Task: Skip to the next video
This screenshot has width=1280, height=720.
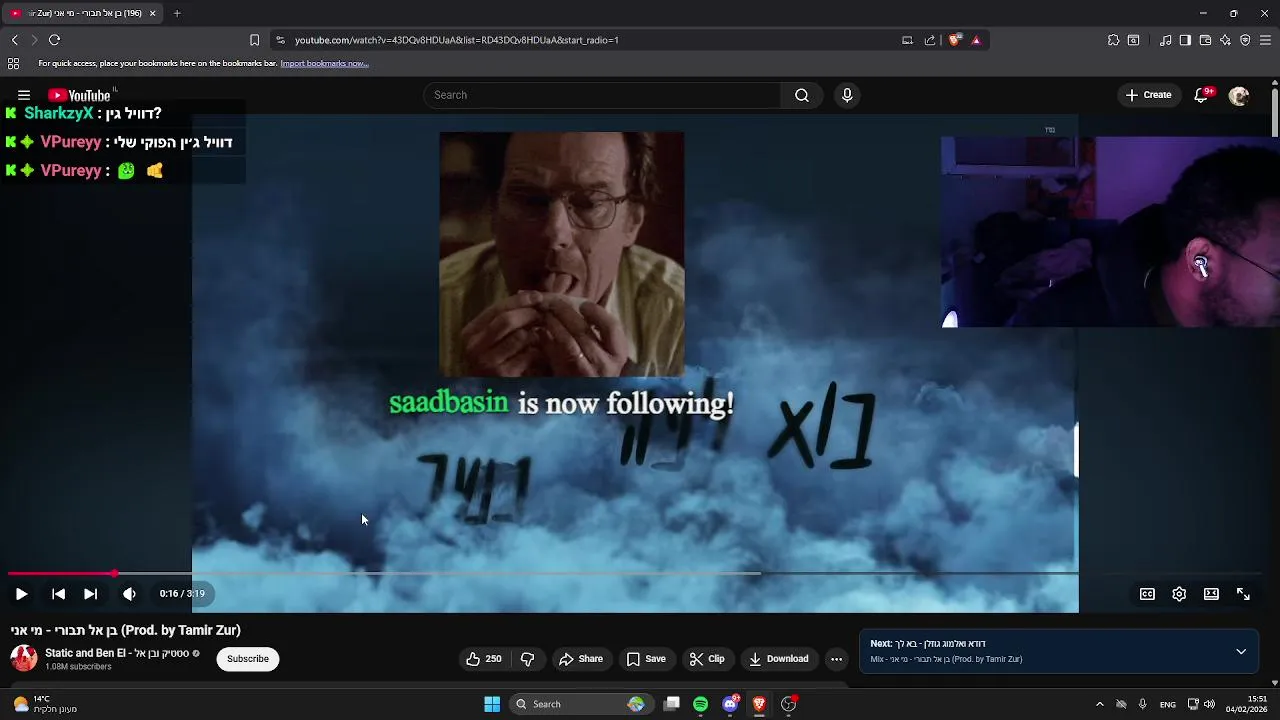Action: point(90,594)
